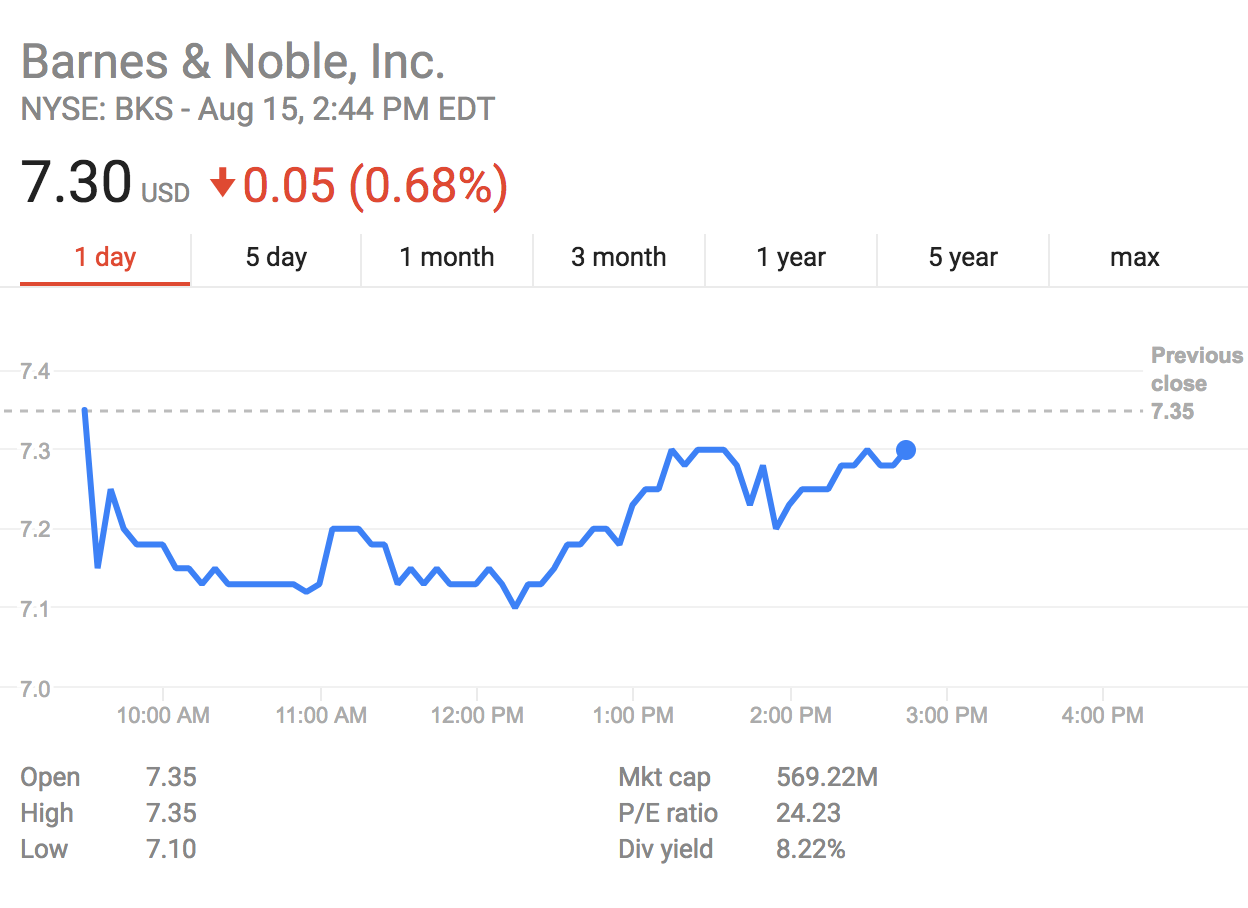This screenshot has width=1248, height=908.
Task: Switch to the 5 day range
Action: [x=276, y=258]
